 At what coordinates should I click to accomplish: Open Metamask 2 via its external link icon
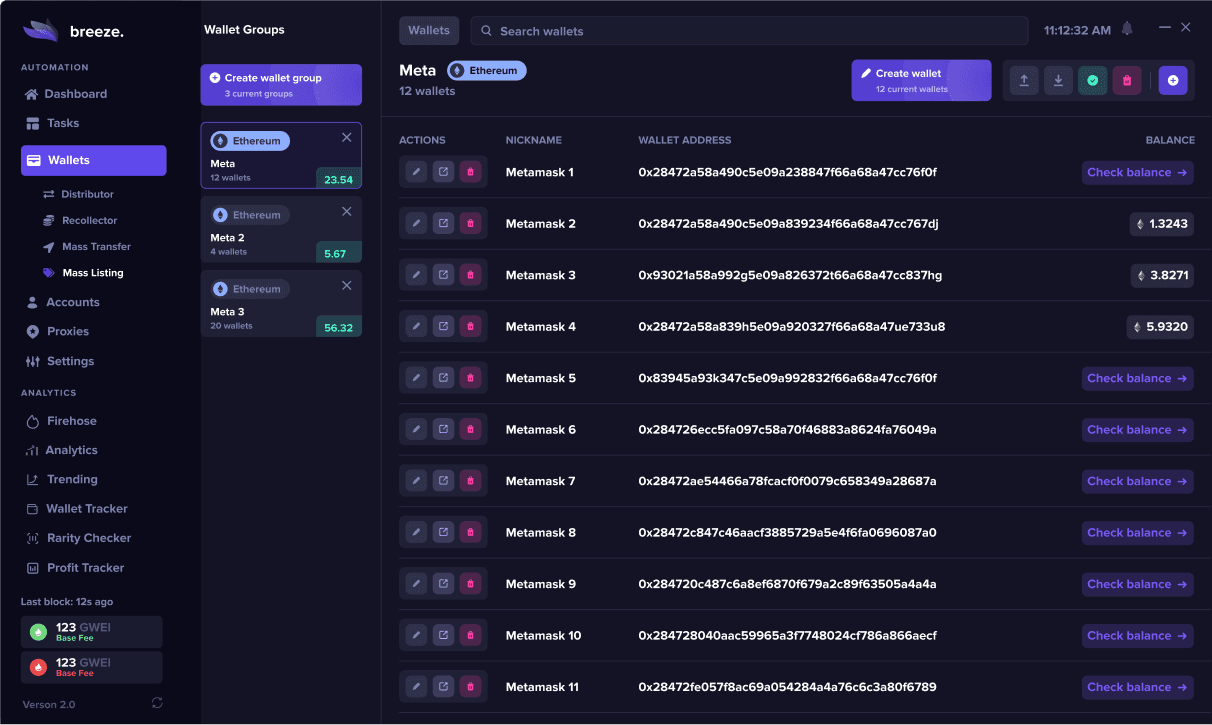pos(443,222)
